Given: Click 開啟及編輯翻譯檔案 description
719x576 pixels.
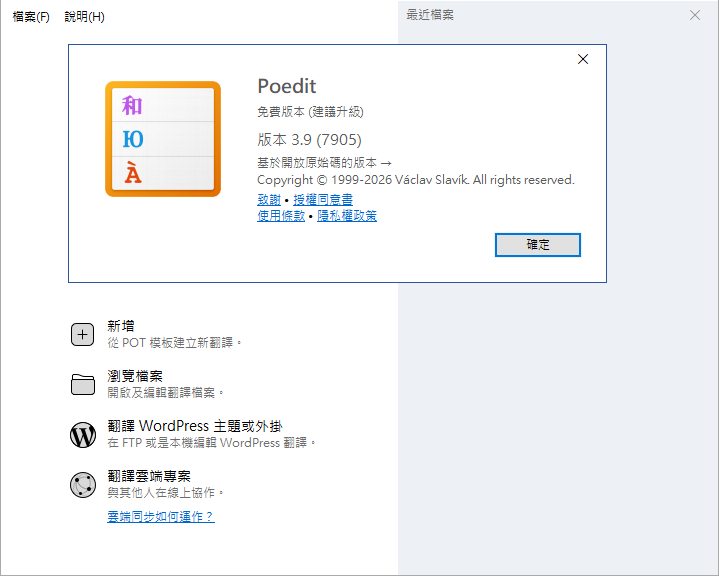Looking at the screenshot, I should pos(166,393).
